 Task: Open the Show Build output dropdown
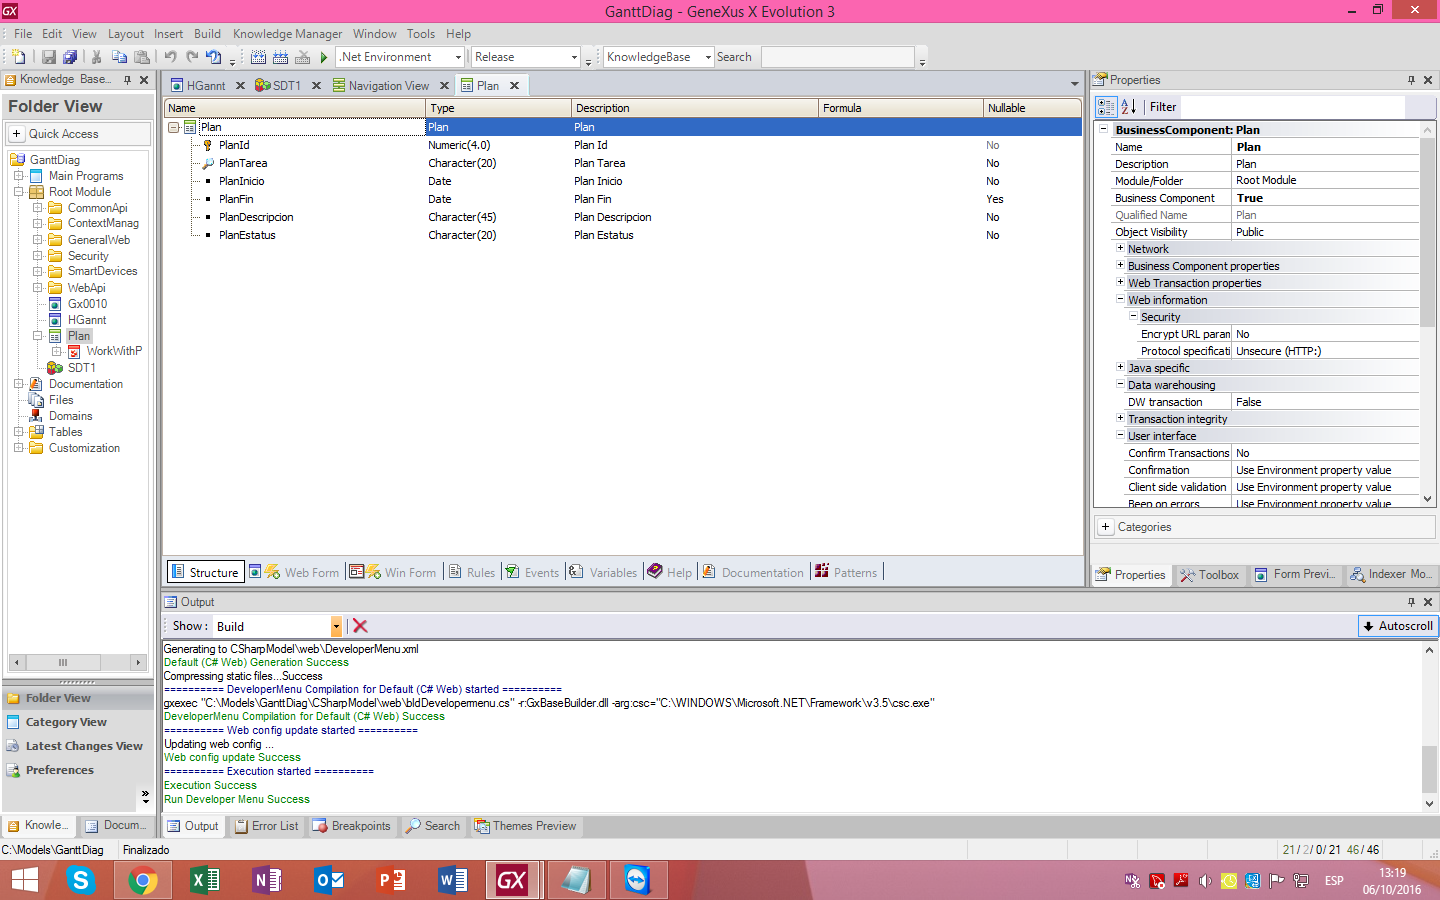point(336,626)
